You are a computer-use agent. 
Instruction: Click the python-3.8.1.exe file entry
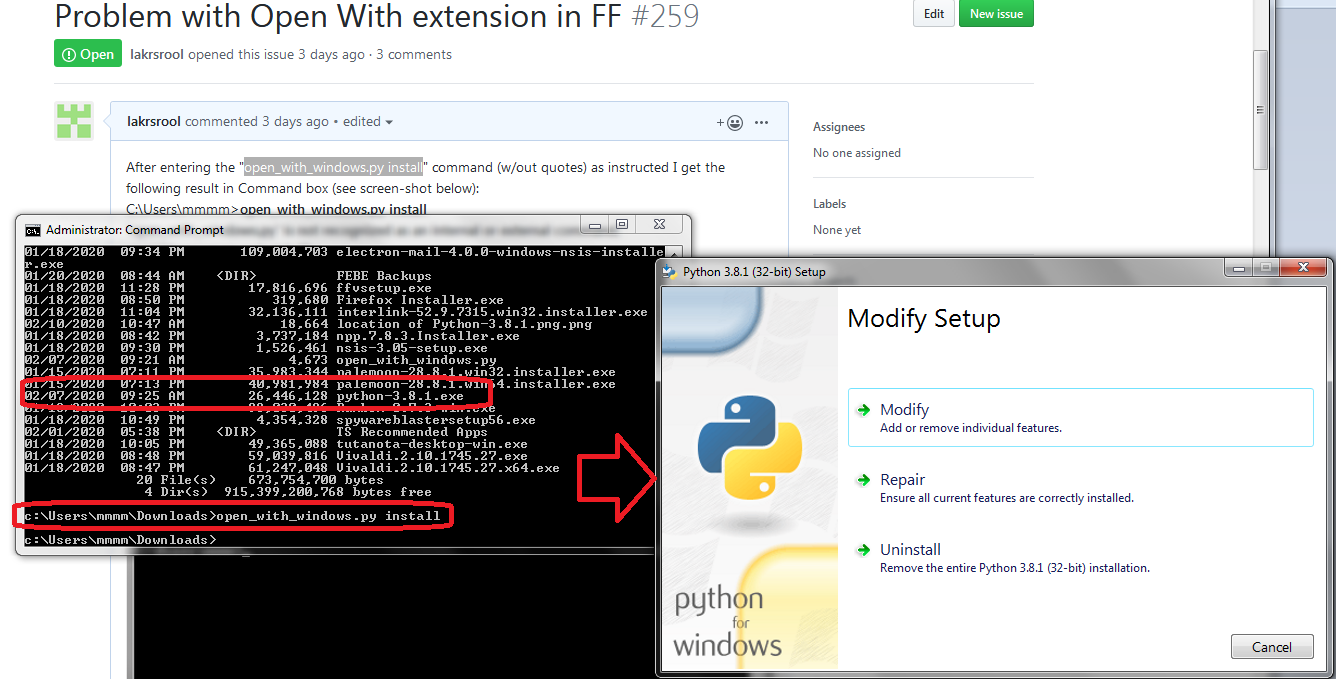click(400, 396)
